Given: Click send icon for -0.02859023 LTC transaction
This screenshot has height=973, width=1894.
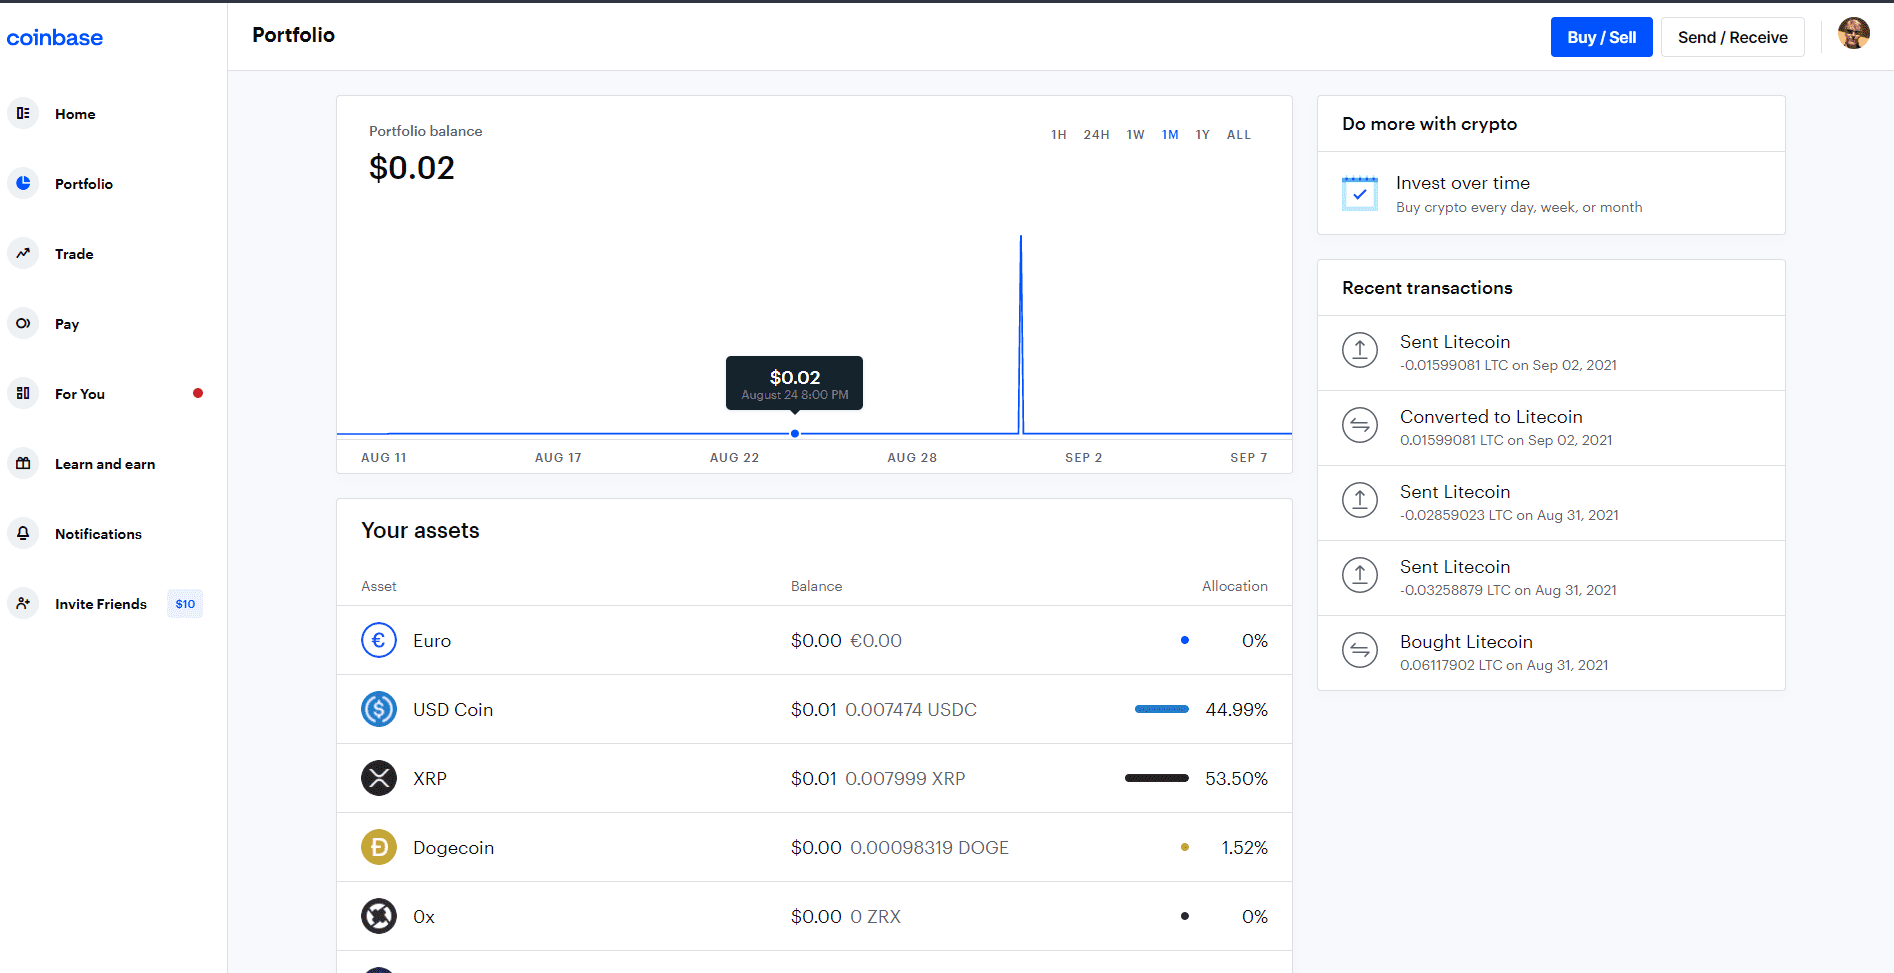Looking at the screenshot, I should pyautogui.click(x=1360, y=500).
